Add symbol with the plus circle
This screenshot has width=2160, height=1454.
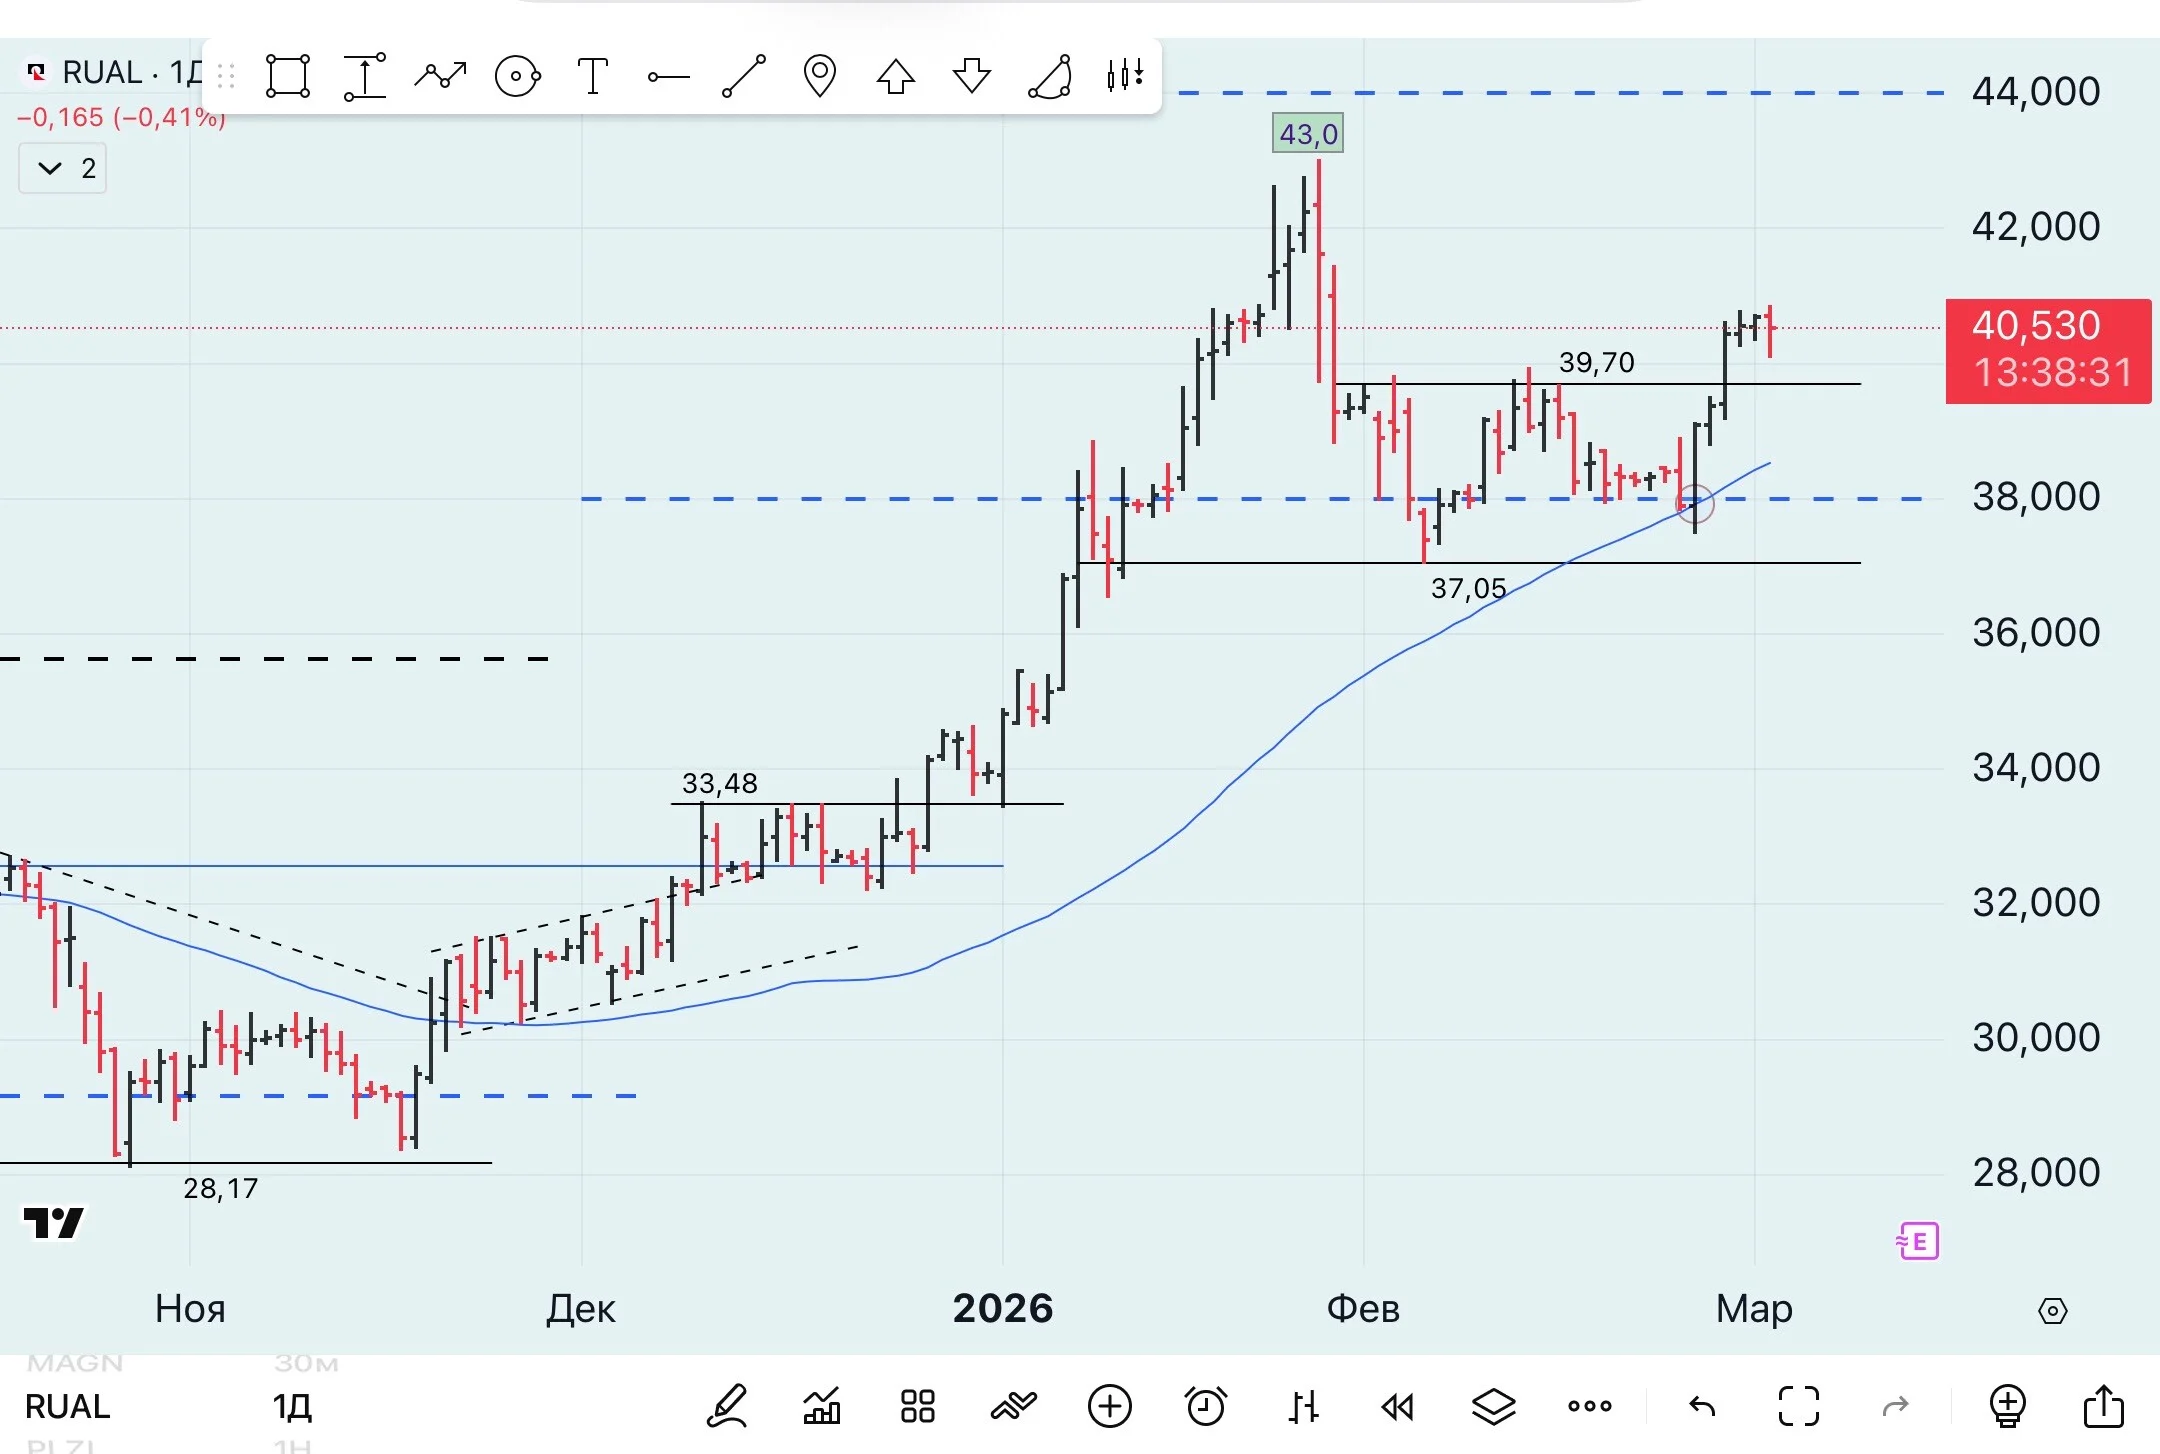1110,1406
